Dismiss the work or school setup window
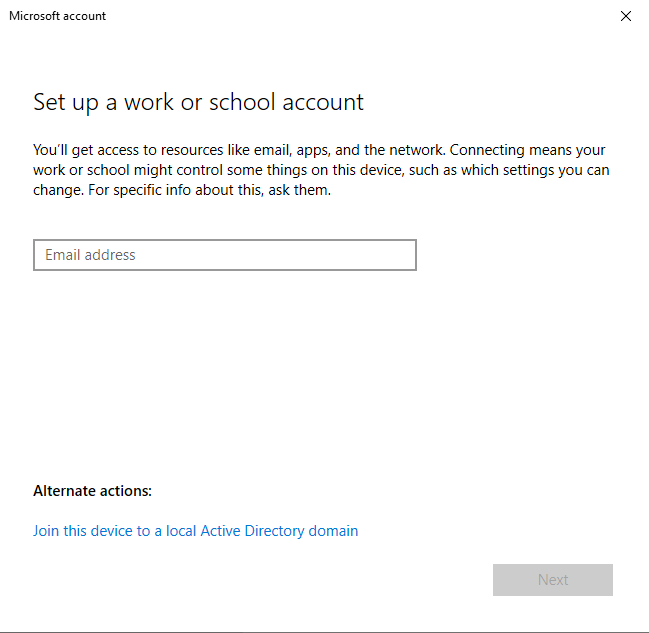The image size is (649, 633). click(x=625, y=16)
